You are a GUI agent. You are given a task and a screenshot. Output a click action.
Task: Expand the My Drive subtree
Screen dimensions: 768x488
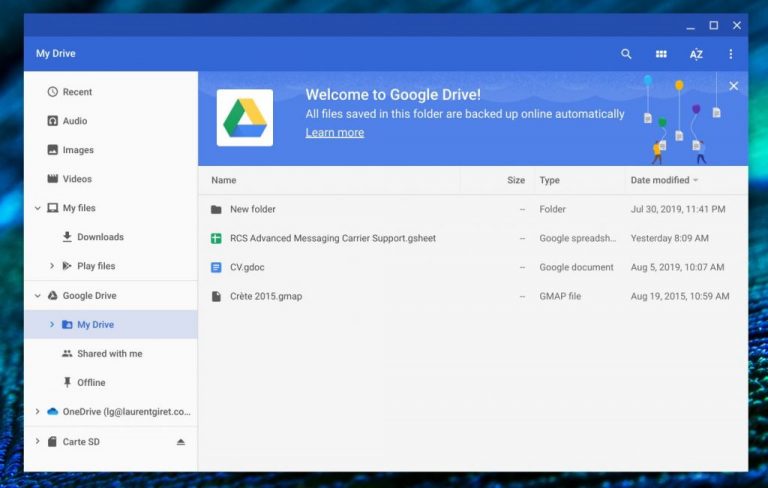tap(52, 324)
